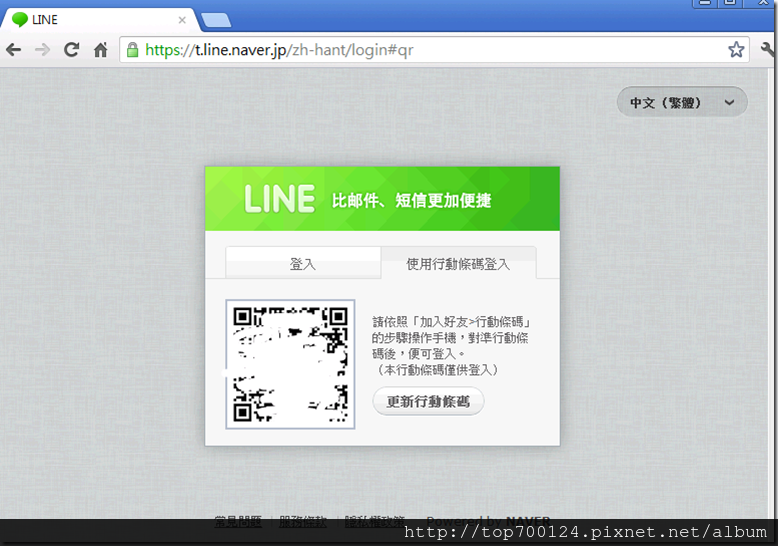This screenshot has width=778, height=546.
Task: Click the 比邮件、短信更加便捷 slogan text
Action: click(x=411, y=201)
